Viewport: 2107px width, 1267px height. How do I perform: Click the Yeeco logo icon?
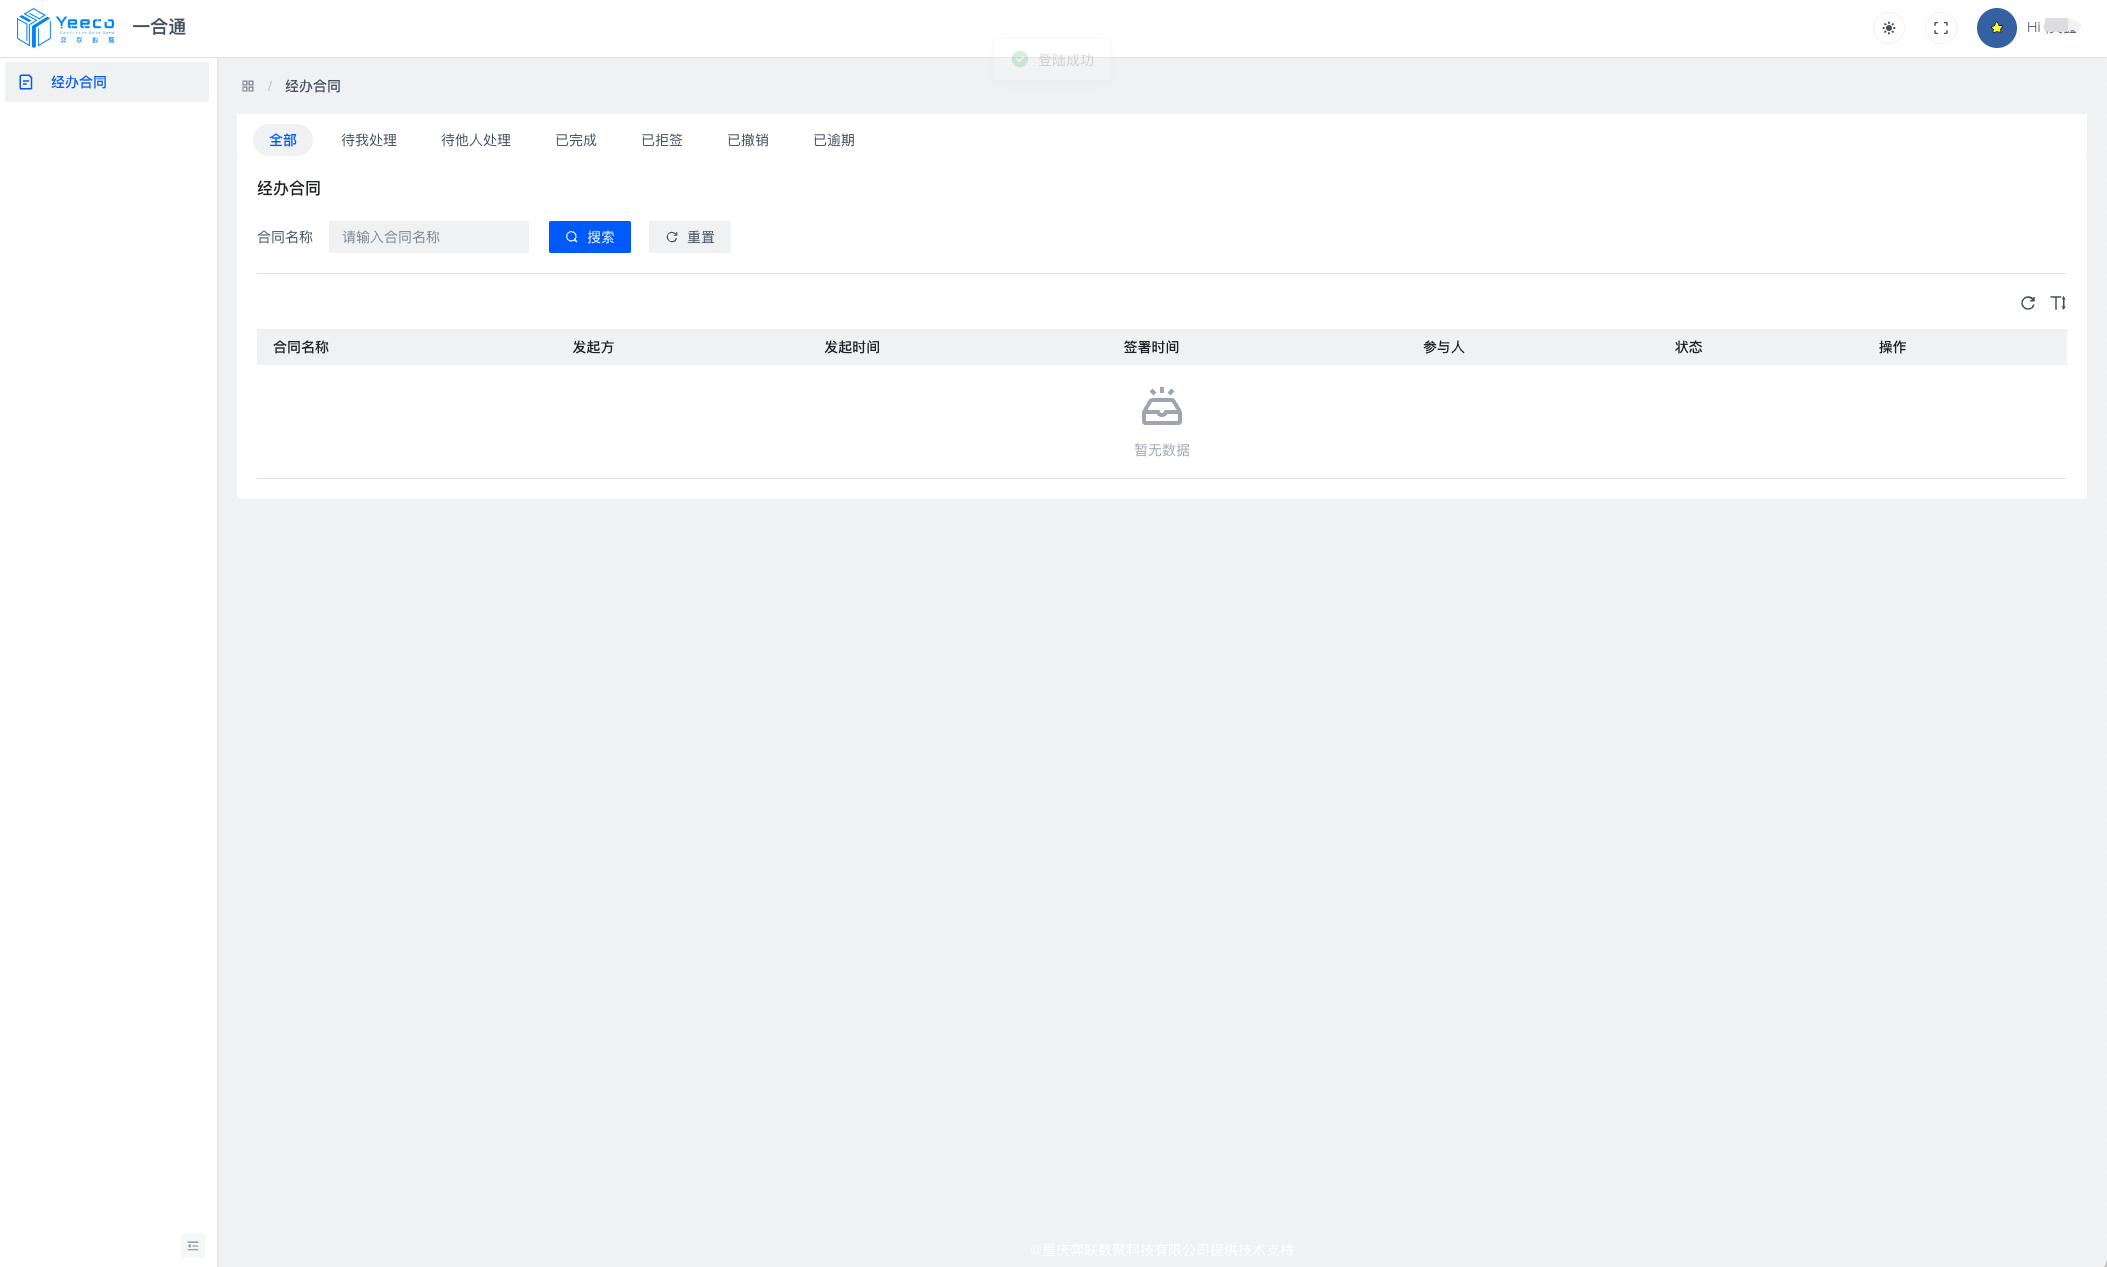pyautogui.click(x=34, y=28)
